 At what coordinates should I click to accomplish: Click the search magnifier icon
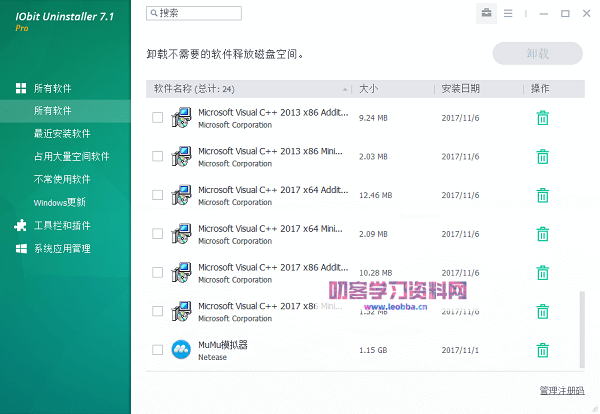click(x=153, y=13)
